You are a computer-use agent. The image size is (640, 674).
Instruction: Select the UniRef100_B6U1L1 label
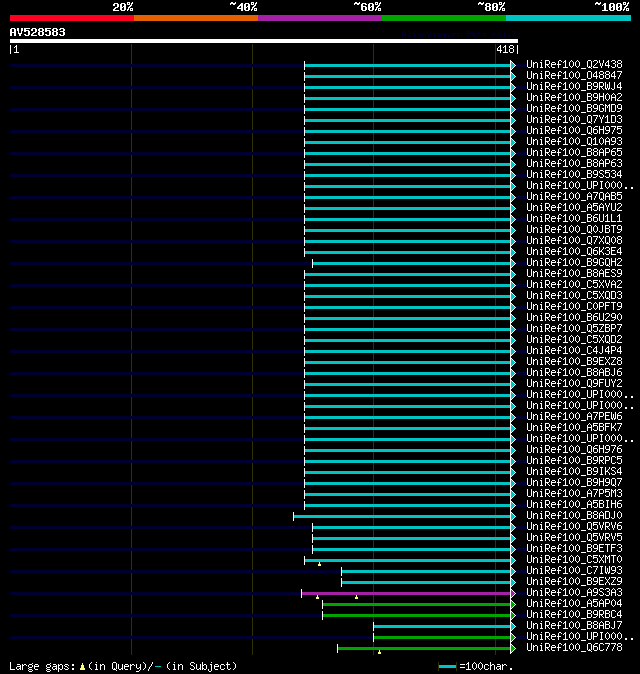pyautogui.click(x=574, y=218)
